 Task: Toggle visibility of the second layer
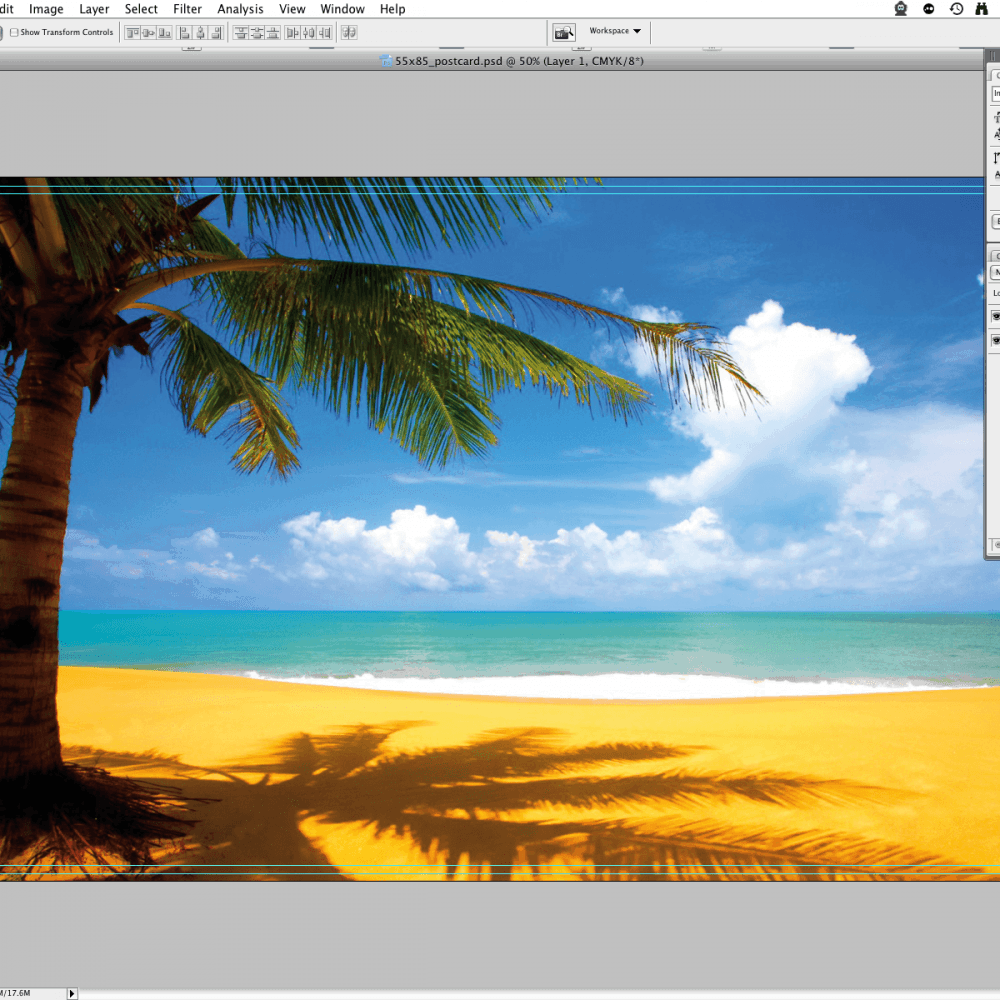coord(995,341)
